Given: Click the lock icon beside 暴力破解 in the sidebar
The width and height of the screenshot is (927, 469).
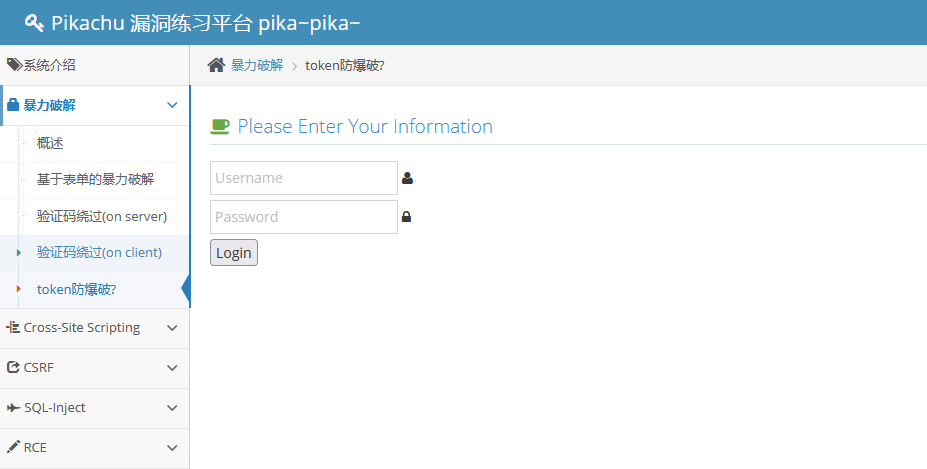Looking at the screenshot, I should [x=13, y=104].
